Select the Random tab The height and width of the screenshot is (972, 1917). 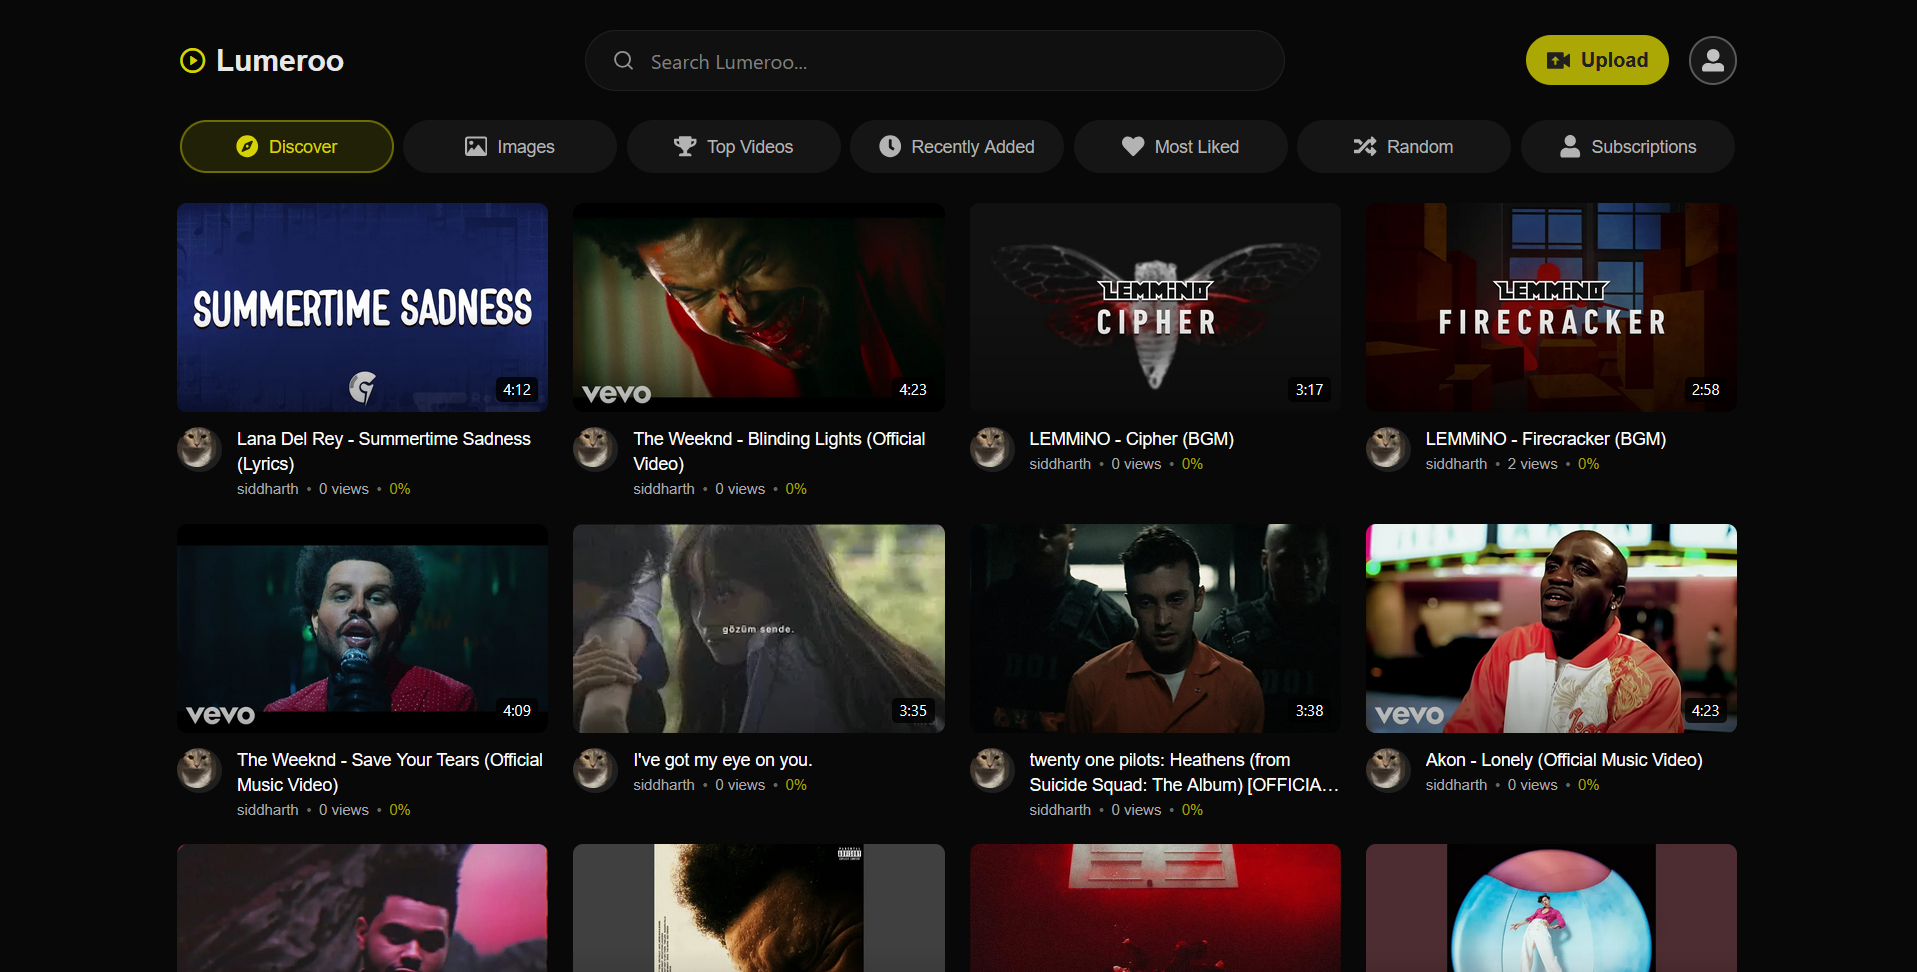pyautogui.click(x=1404, y=147)
